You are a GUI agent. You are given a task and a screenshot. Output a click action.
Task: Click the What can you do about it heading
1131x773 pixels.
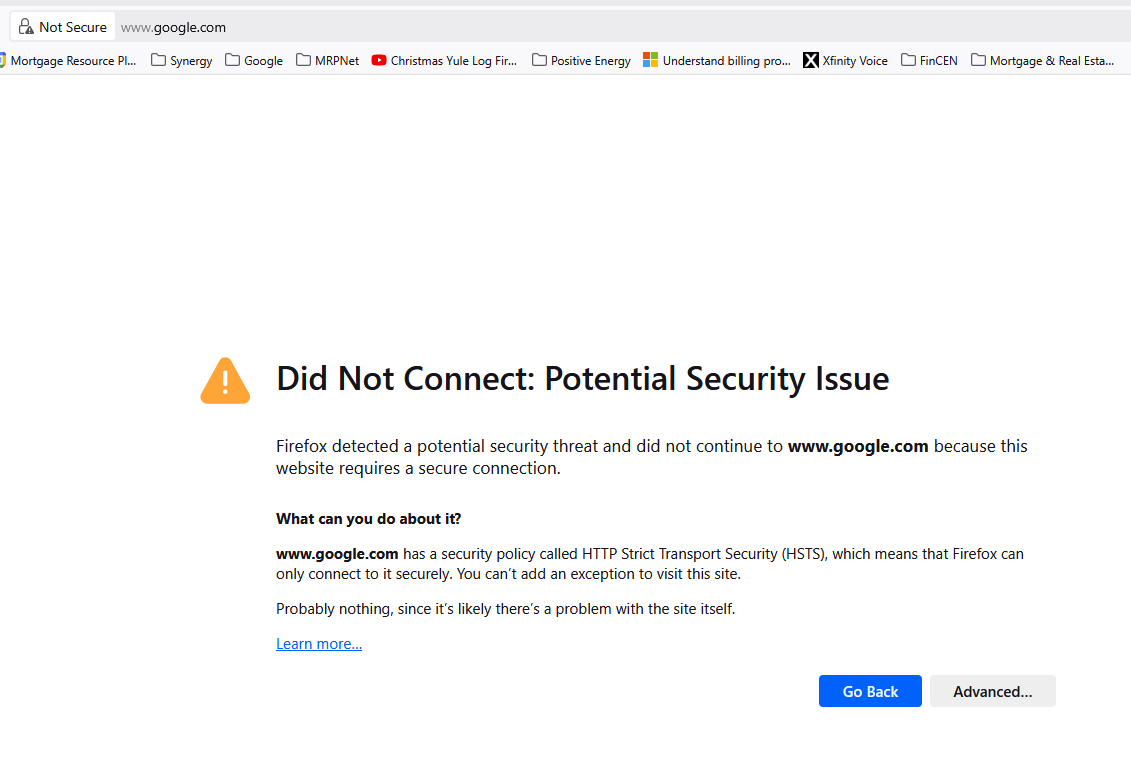[368, 519]
